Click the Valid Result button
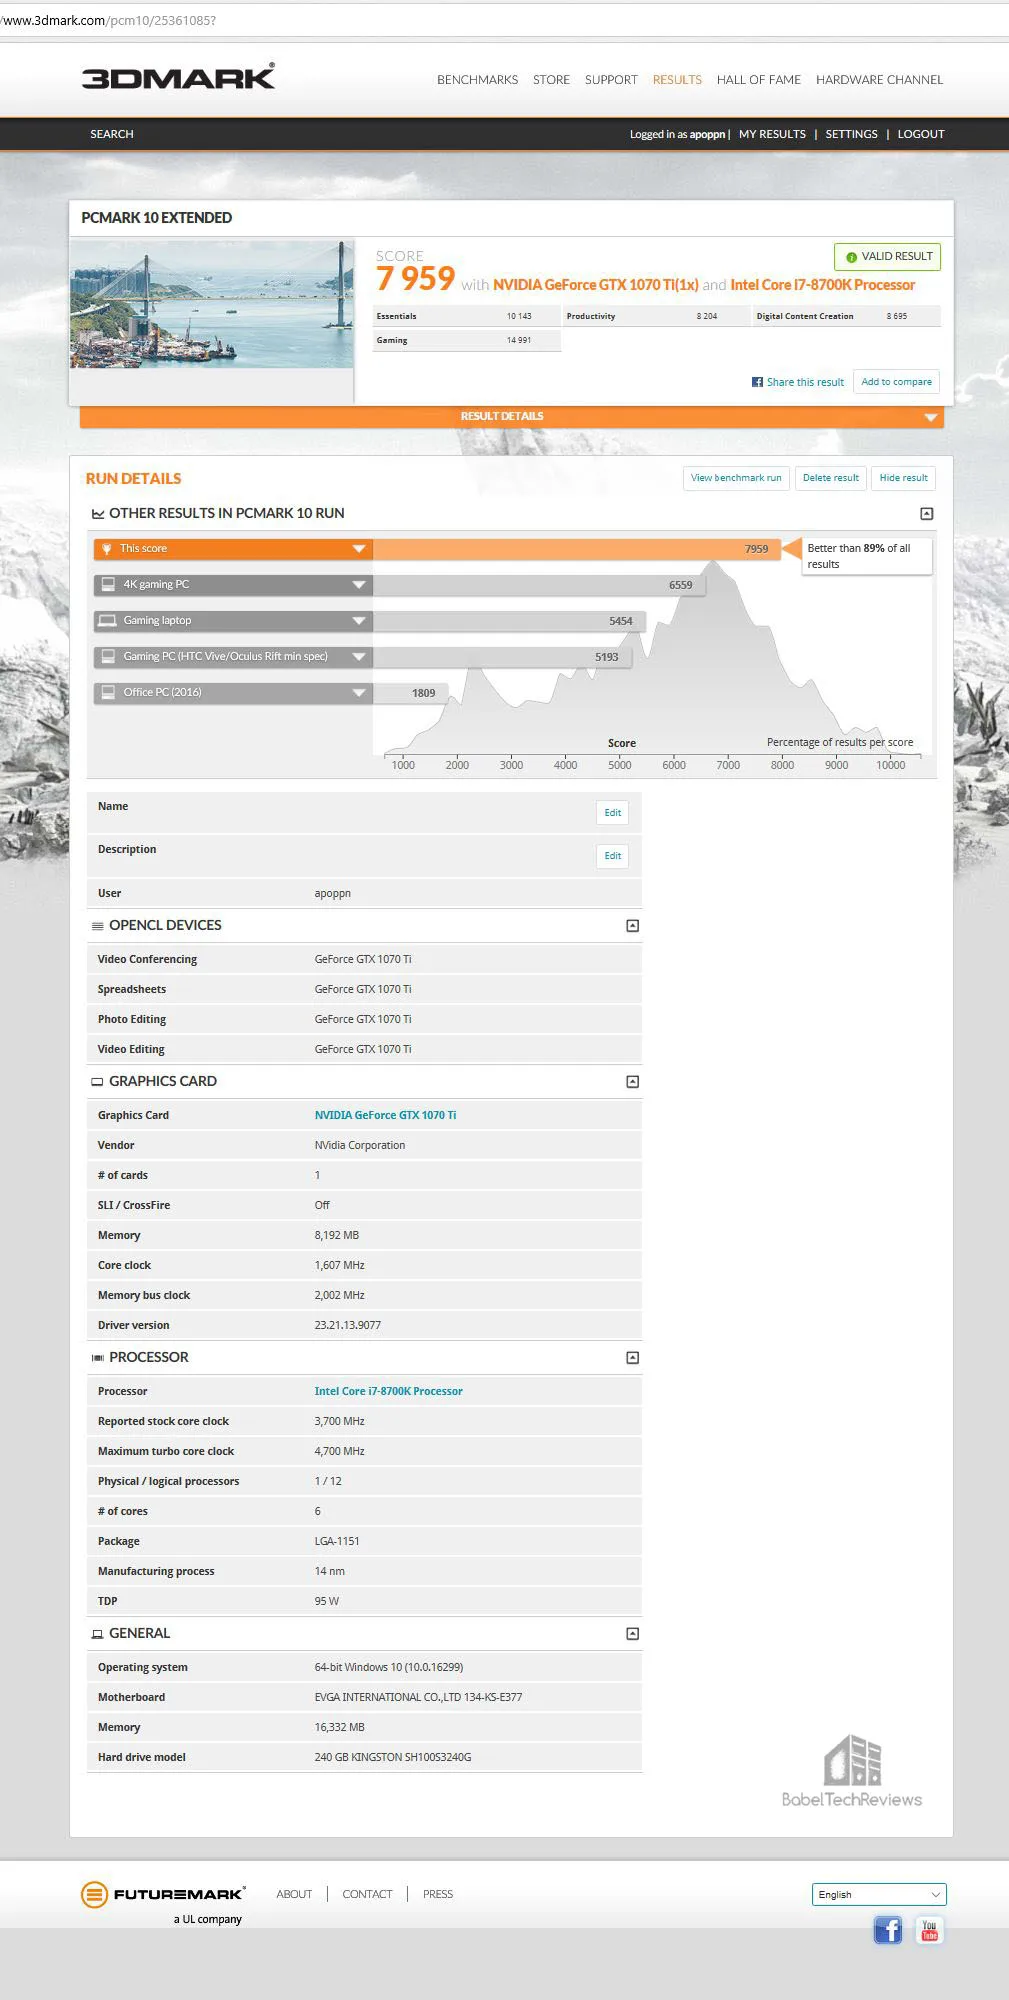Screen dimensions: 1009x2000 (x=887, y=257)
